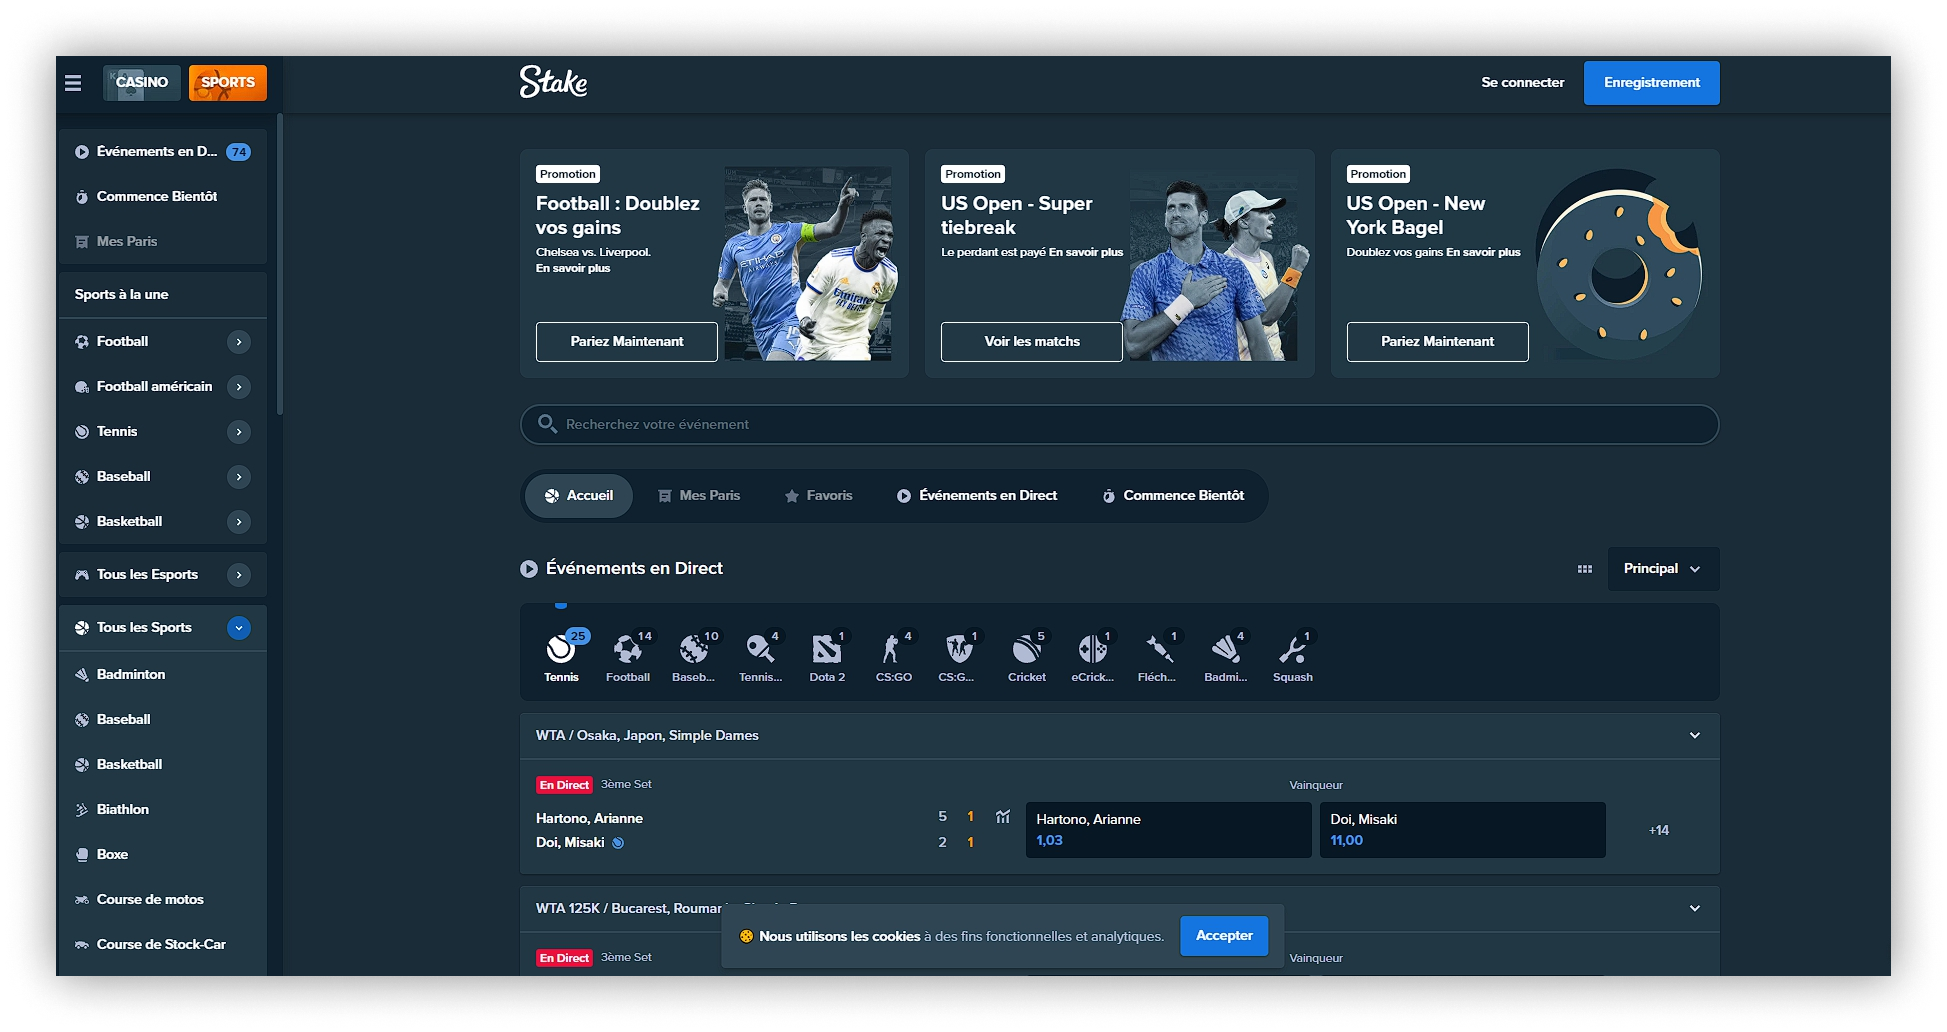Switch to Casino mode
This screenshot has height=1032, width=1947.
pyautogui.click(x=141, y=82)
